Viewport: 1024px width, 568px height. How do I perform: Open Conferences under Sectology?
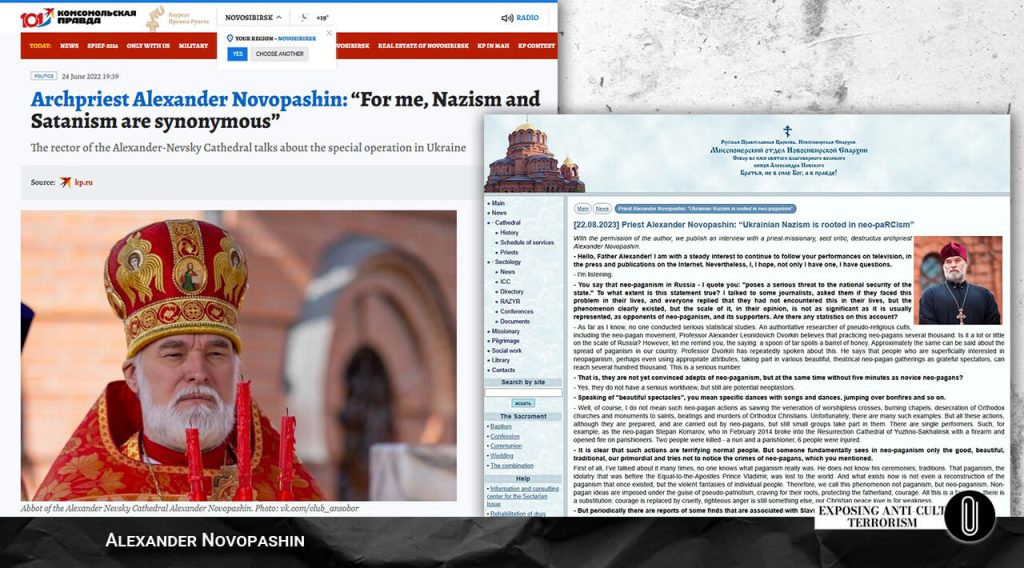tap(517, 311)
